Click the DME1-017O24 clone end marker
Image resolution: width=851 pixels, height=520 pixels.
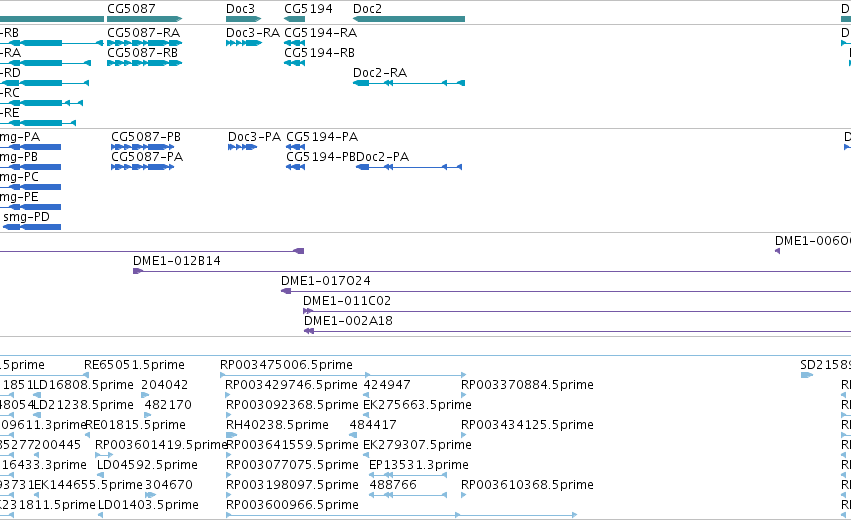(x=286, y=291)
